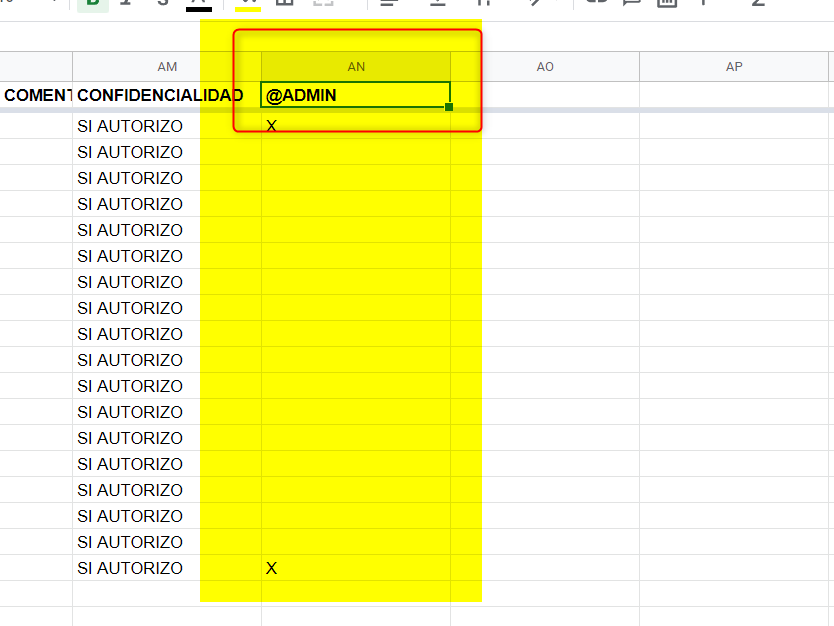Open the vertical align dropdown
This screenshot has height=626, width=834.
click(438, 3)
